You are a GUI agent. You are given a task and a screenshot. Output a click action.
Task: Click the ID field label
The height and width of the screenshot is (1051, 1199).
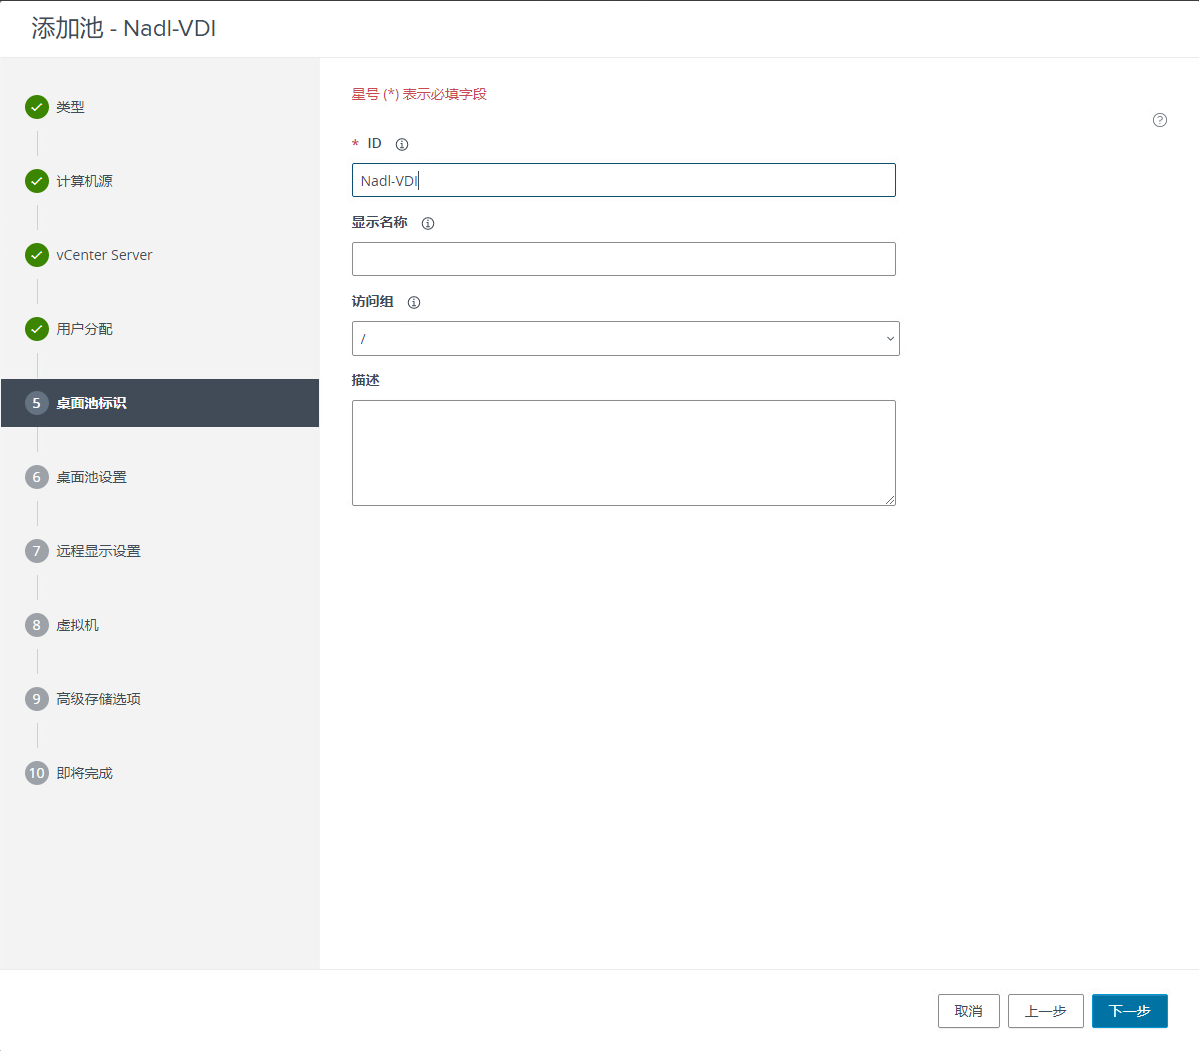point(374,143)
